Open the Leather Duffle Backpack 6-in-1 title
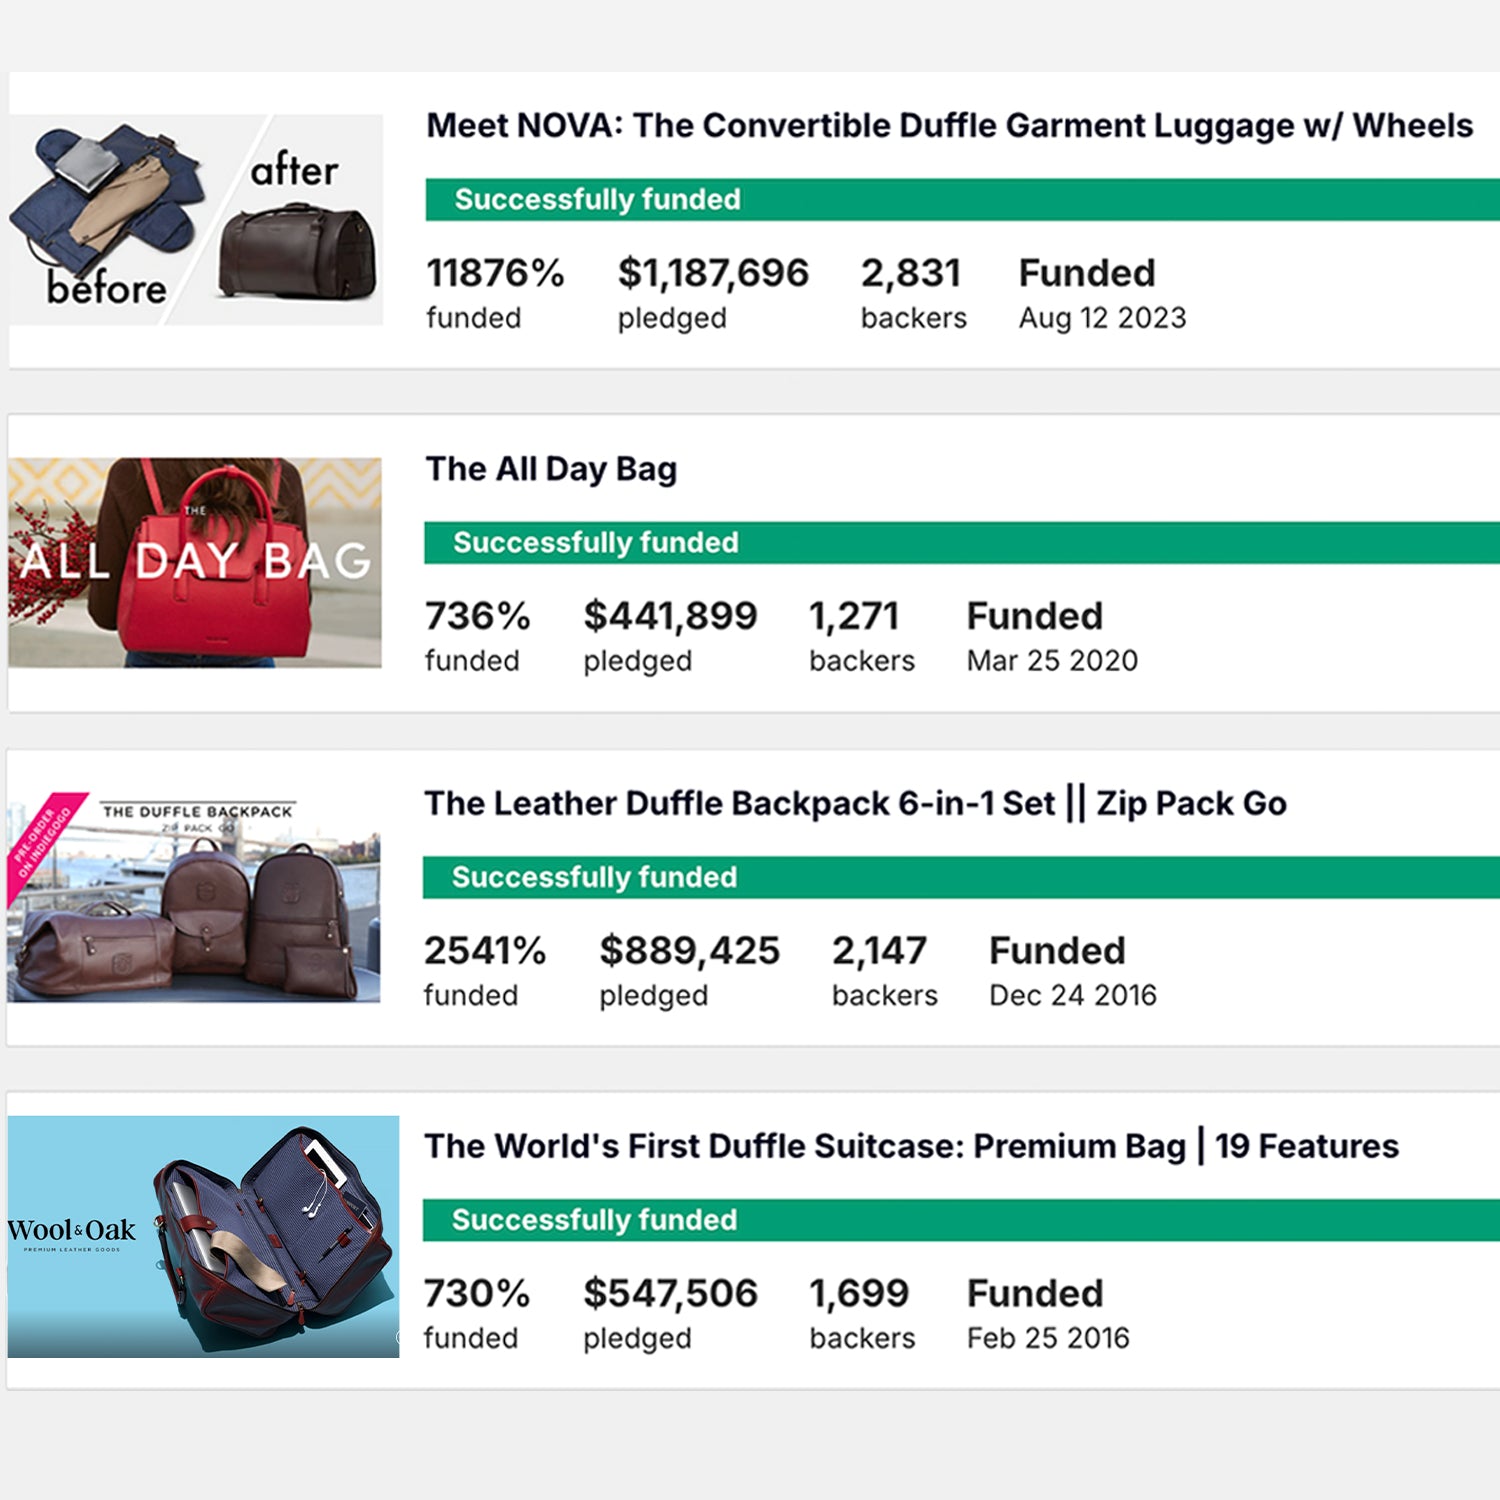The height and width of the screenshot is (1500, 1500). pos(855,804)
